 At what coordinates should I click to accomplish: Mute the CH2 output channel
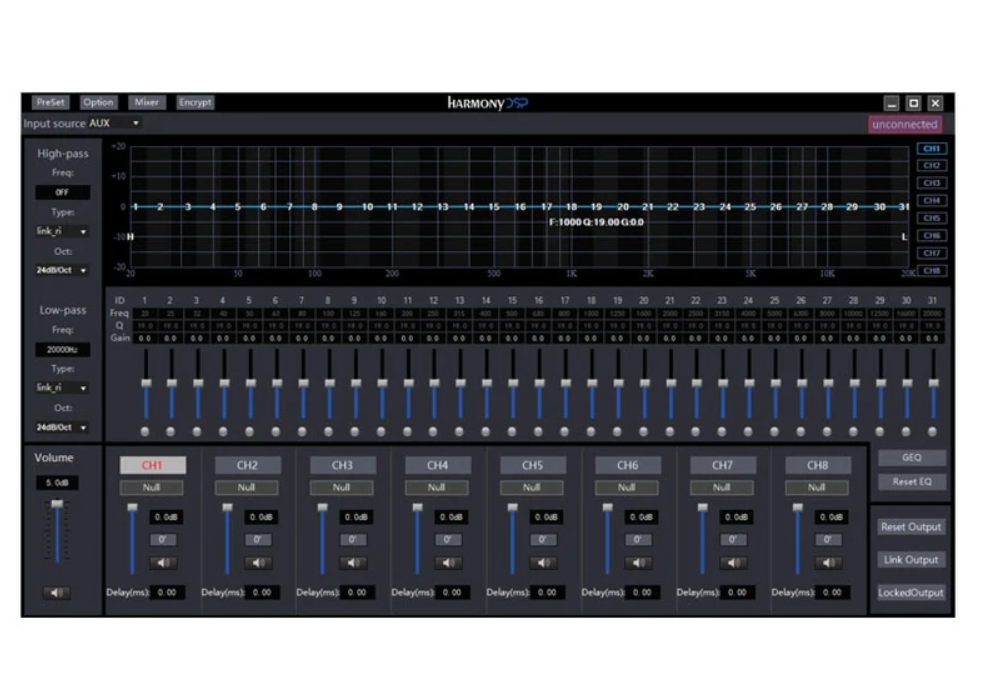(x=258, y=563)
